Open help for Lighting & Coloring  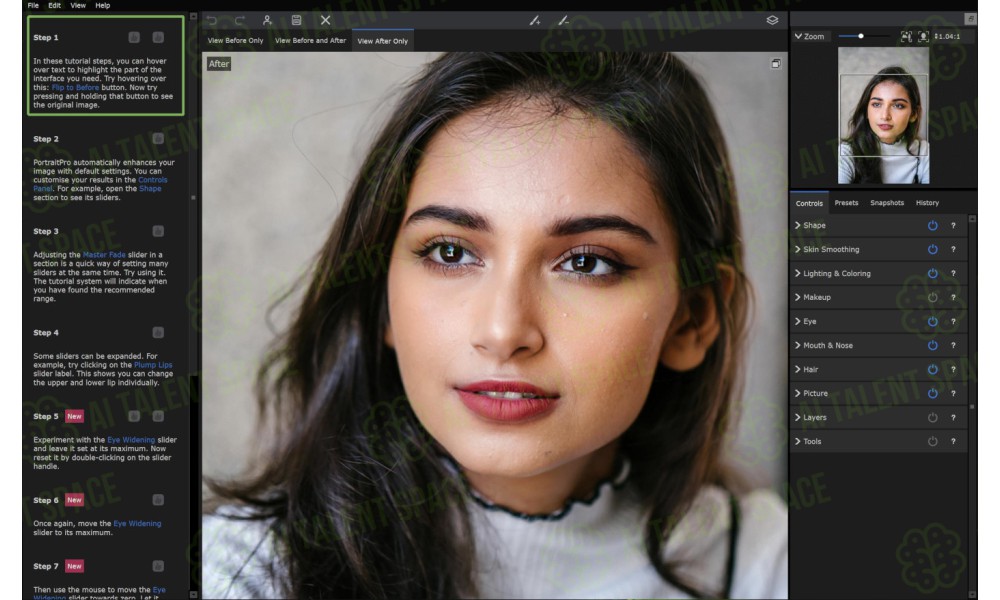[953, 274]
